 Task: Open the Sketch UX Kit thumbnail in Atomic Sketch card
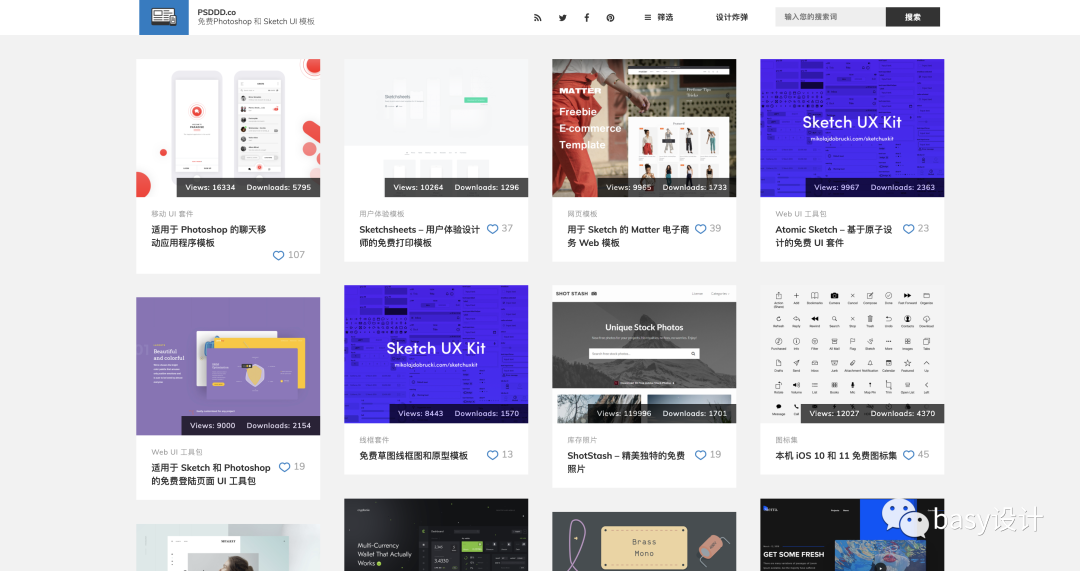point(852,127)
